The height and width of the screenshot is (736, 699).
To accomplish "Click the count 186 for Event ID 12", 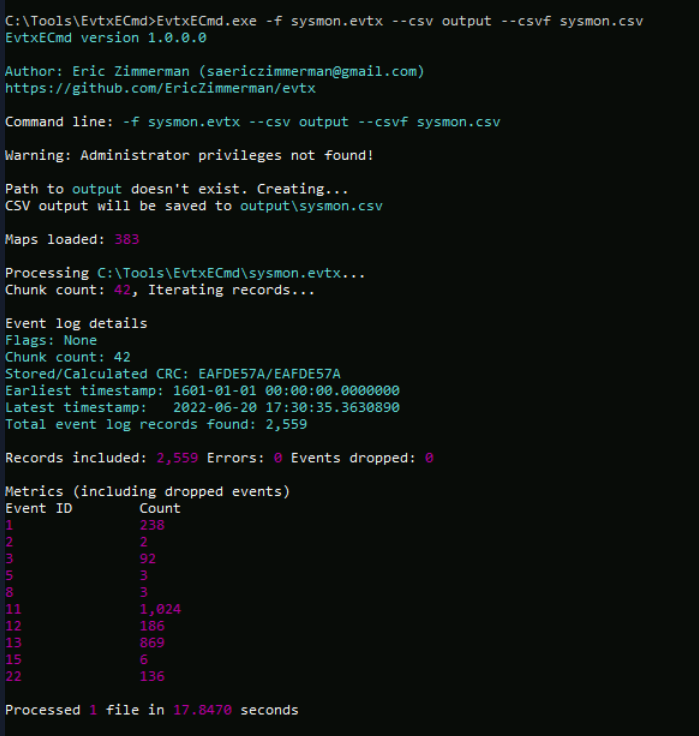I will point(152,626).
